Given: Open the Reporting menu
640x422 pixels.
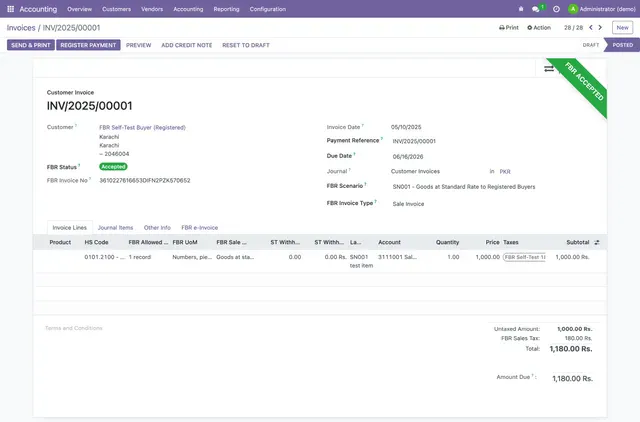Looking at the screenshot, I should 227,9.
